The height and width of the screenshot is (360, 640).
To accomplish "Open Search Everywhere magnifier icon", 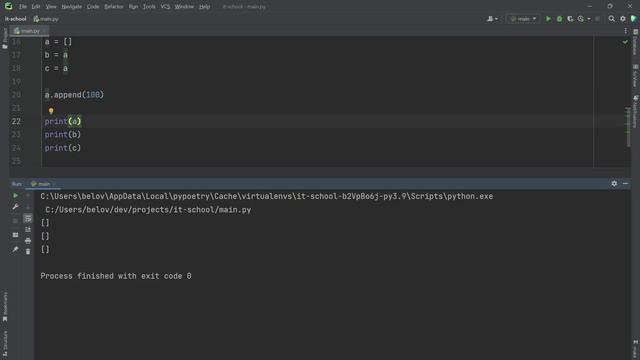I will point(611,19).
